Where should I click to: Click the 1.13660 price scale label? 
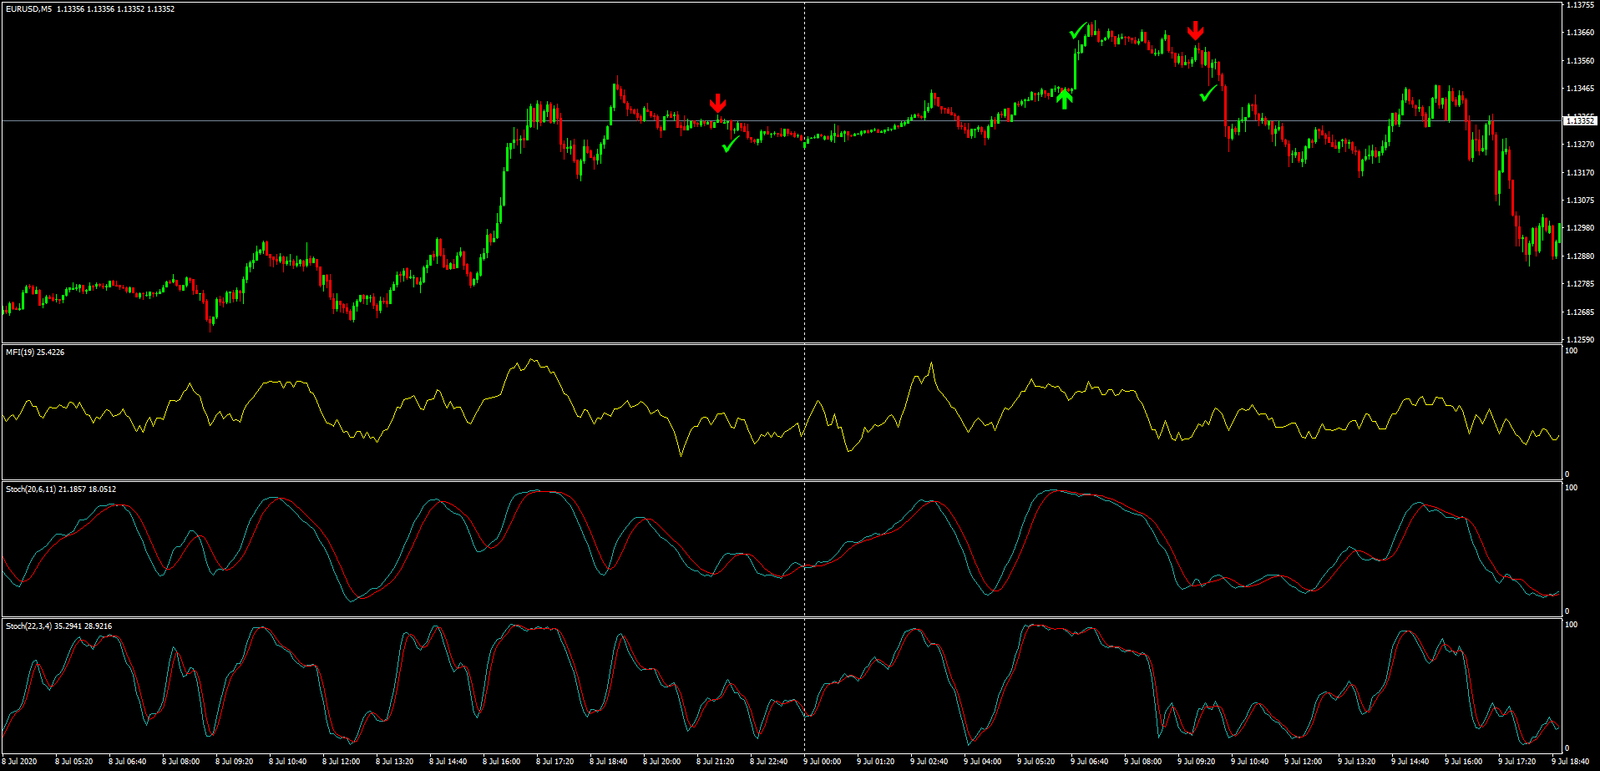pyautogui.click(x=1580, y=33)
